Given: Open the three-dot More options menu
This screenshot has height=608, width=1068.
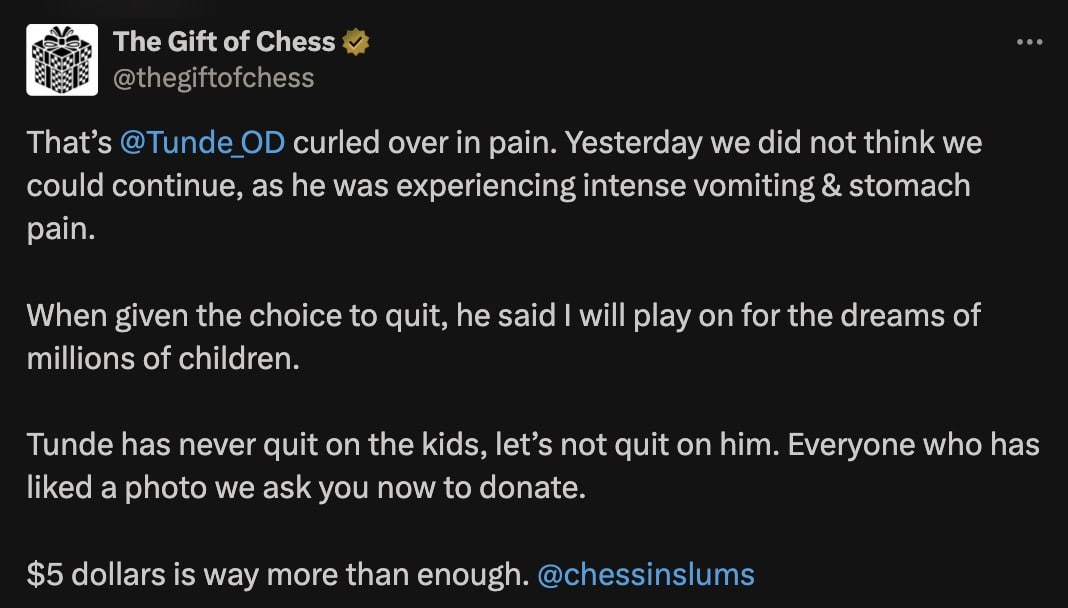Looking at the screenshot, I should [1029, 43].
